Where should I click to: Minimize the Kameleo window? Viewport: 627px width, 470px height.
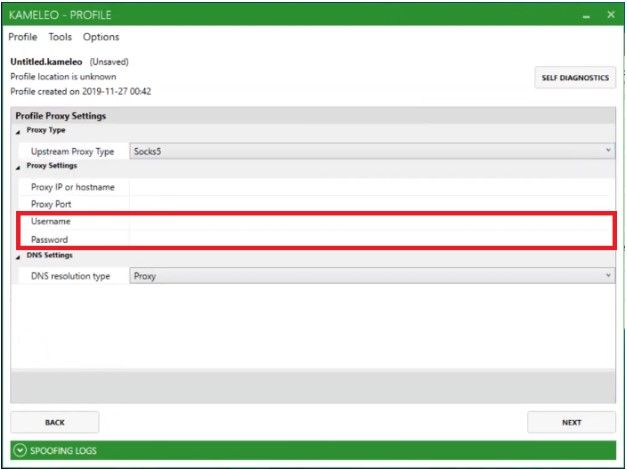(x=586, y=16)
